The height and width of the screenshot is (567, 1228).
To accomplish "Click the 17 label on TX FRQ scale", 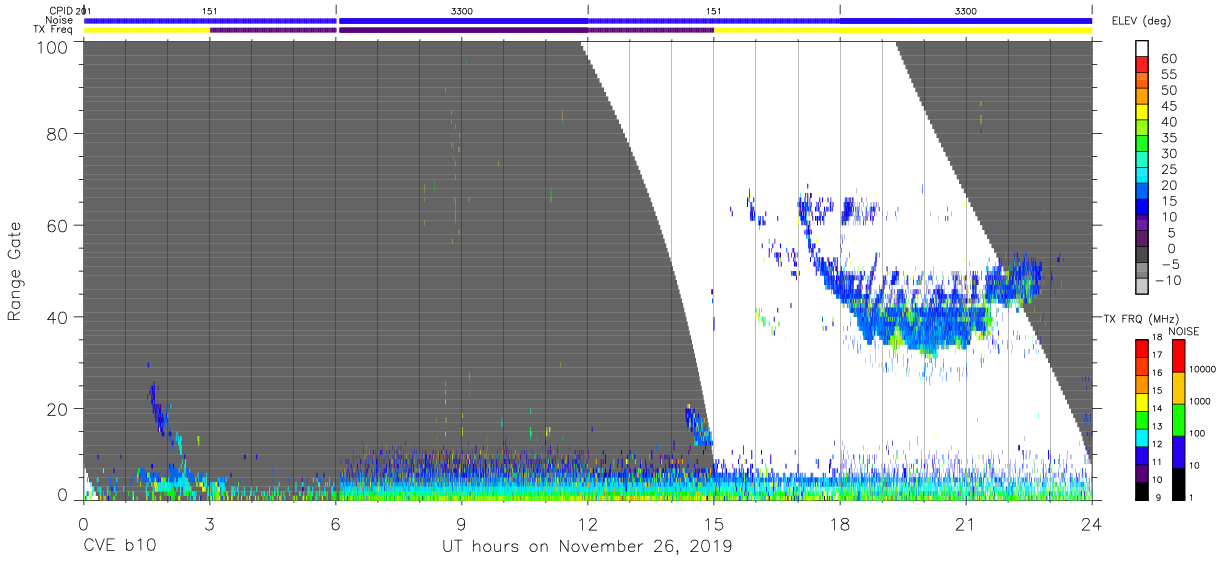I will [1156, 355].
